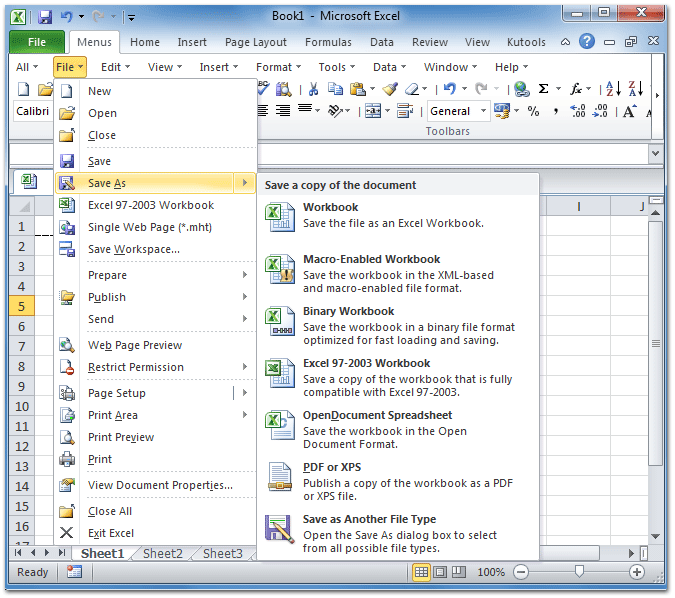Open the General number format dropdown
The height and width of the screenshot is (598, 675).
click(x=484, y=111)
